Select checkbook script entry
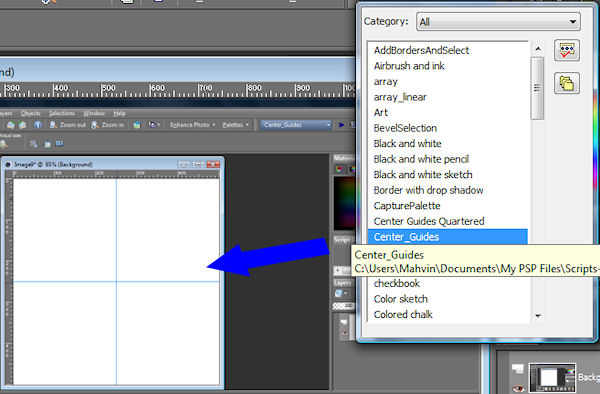 [x=397, y=283]
